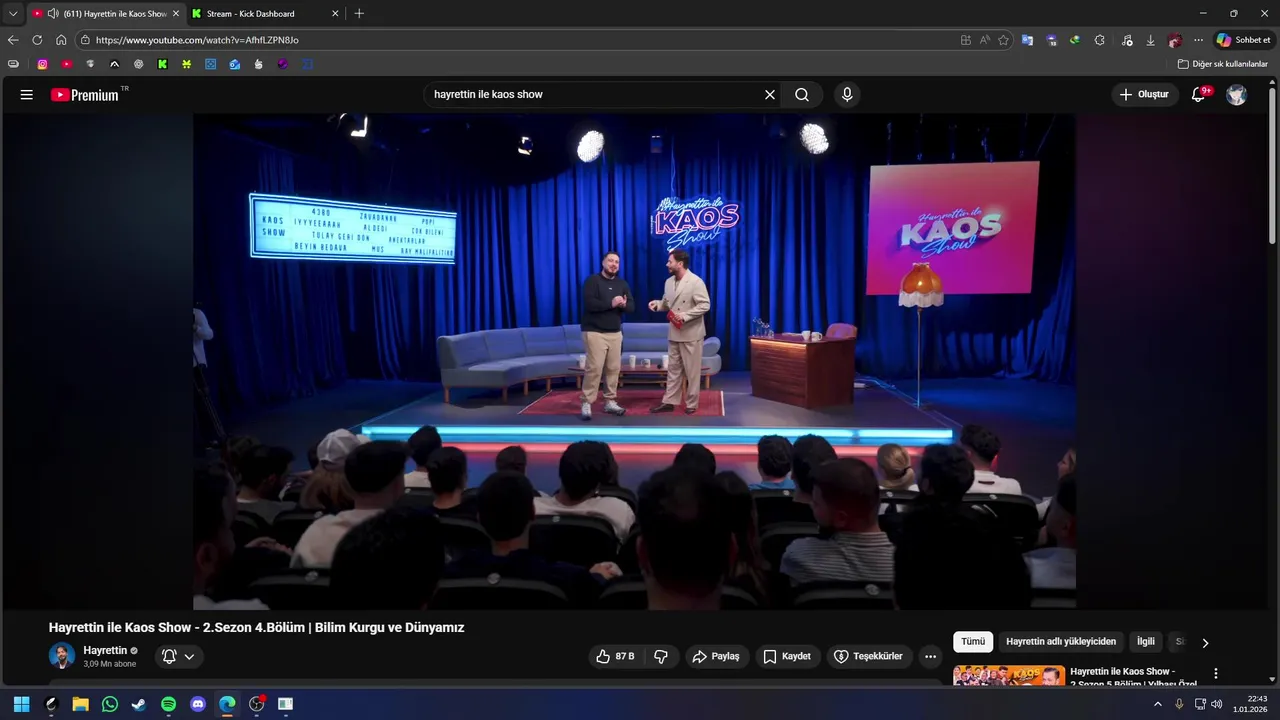
Task: Open Discord from the taskbar
Action: click(198, 704)
